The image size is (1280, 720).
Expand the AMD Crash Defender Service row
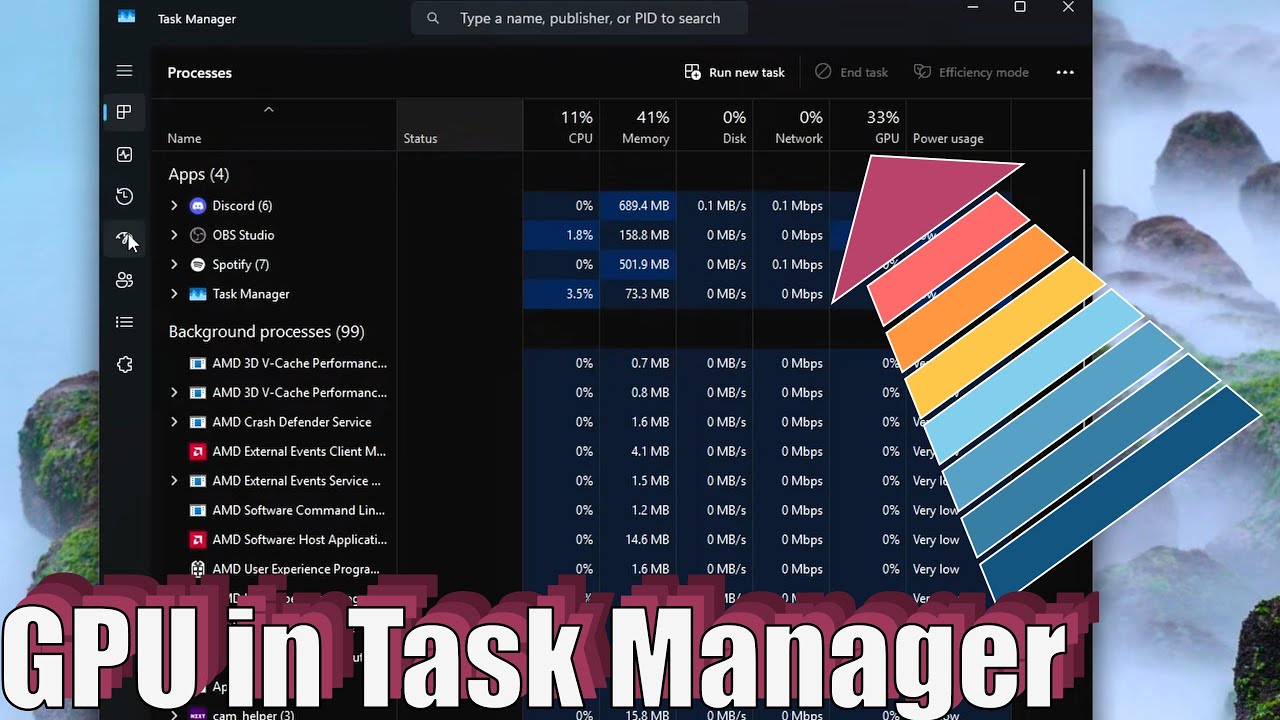[x=174, y=422]
